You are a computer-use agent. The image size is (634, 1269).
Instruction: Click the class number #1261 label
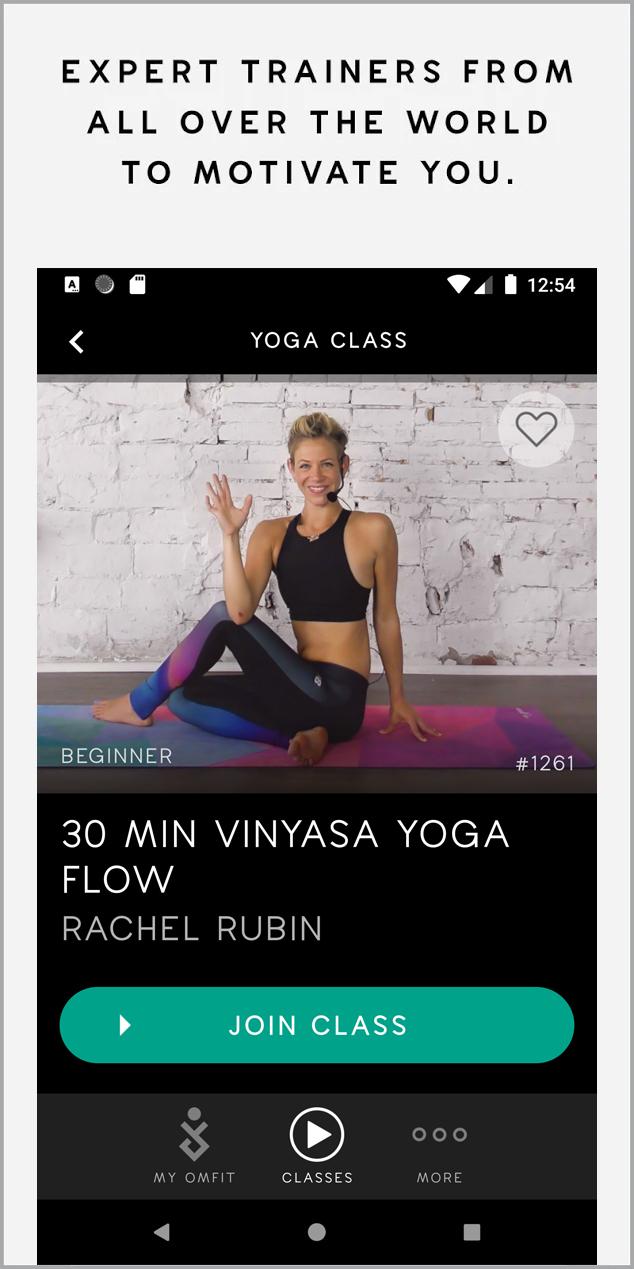545,763
